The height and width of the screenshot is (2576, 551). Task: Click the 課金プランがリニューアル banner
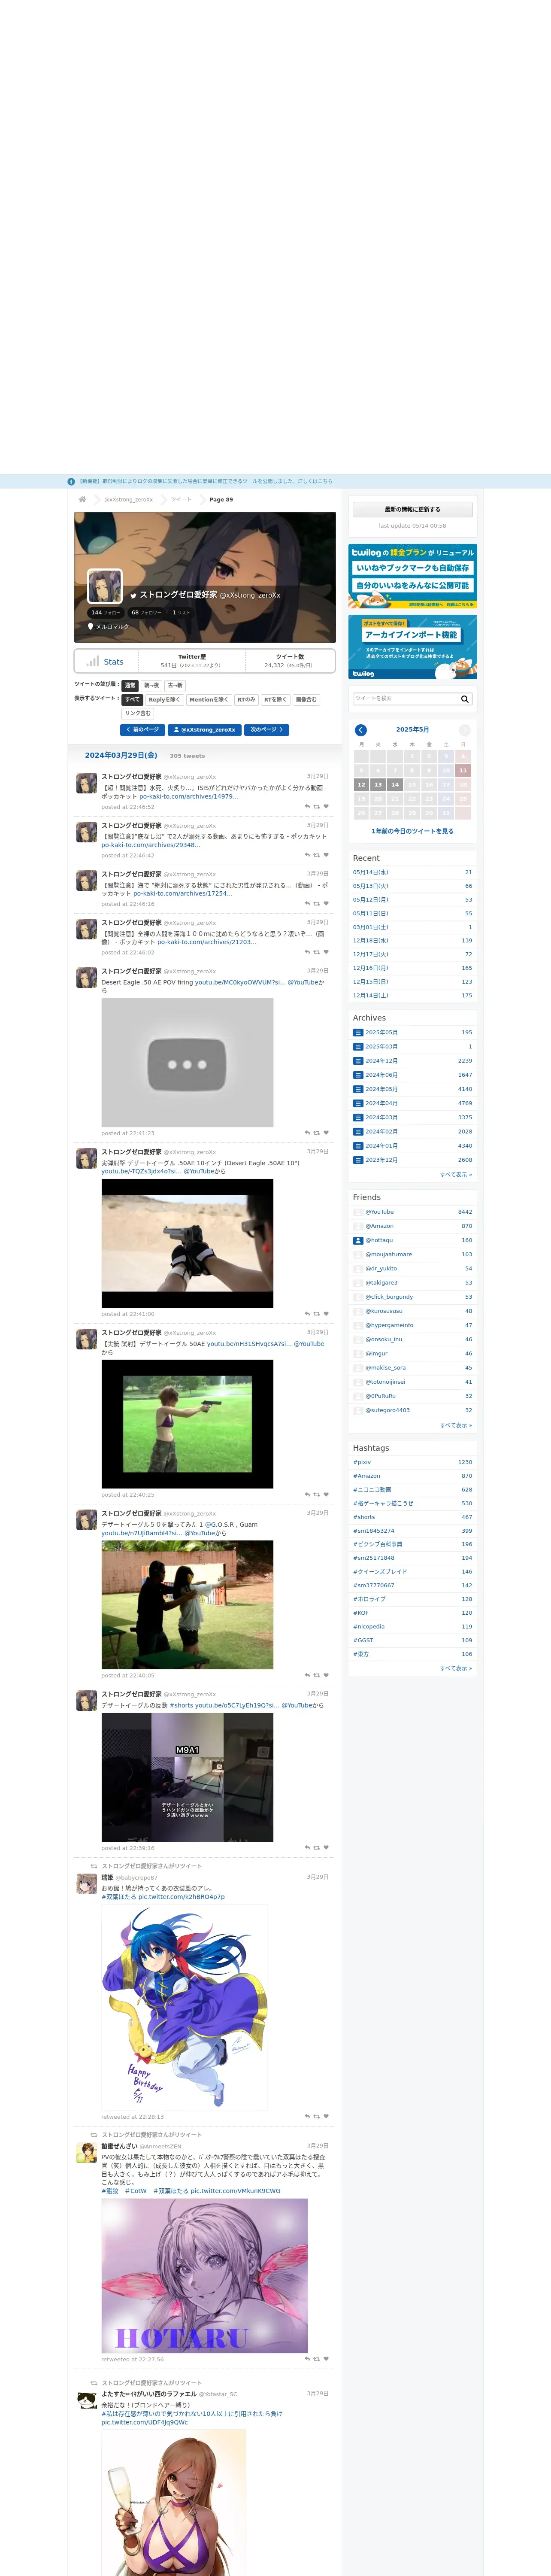click(412, 577)
